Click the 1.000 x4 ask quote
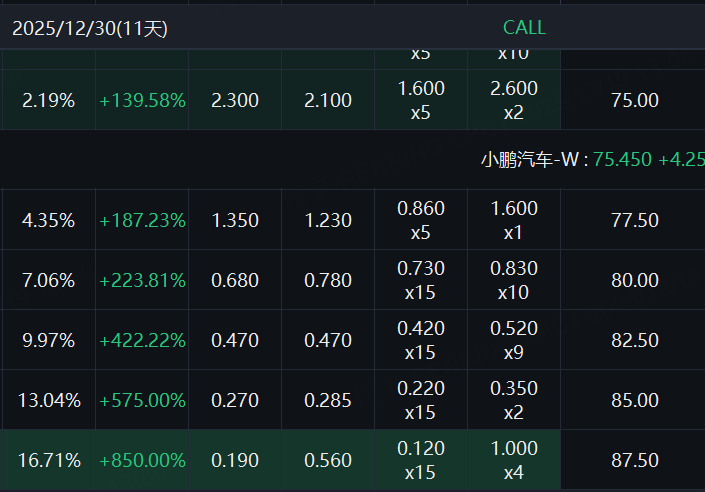 coord(514,460)
